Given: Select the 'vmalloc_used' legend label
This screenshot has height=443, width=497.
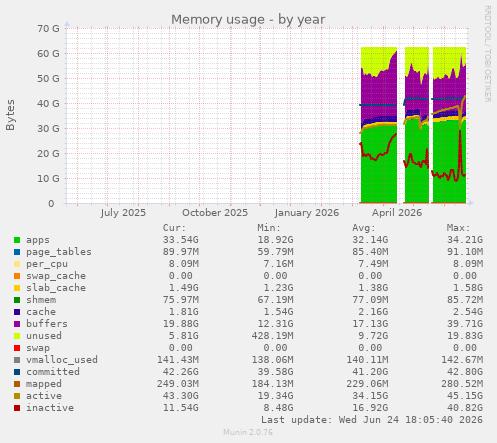Looking at the screenshot, I should [x=62, y=360].
